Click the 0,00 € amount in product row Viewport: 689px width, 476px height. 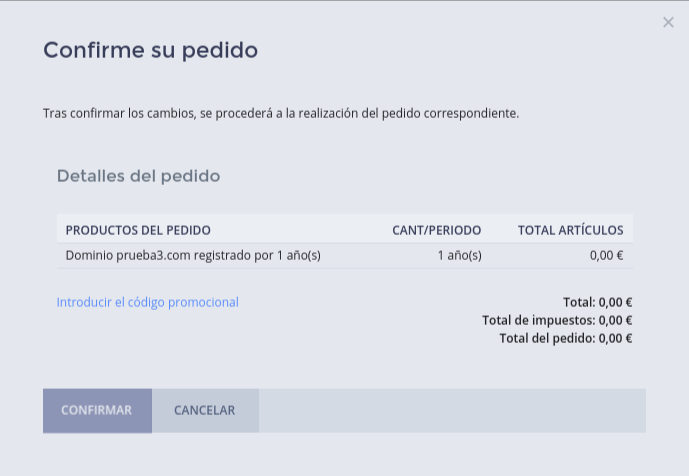point(606,255)
